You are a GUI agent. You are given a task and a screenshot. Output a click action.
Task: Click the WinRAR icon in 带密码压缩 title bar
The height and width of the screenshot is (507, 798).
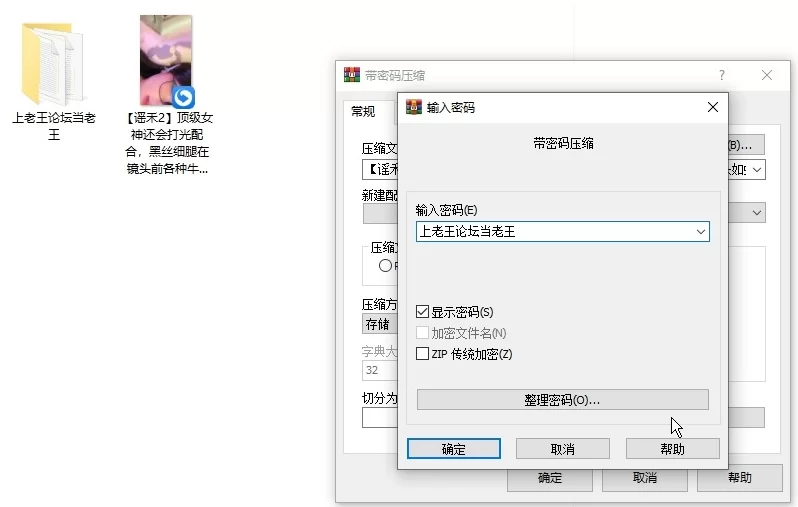352,75
